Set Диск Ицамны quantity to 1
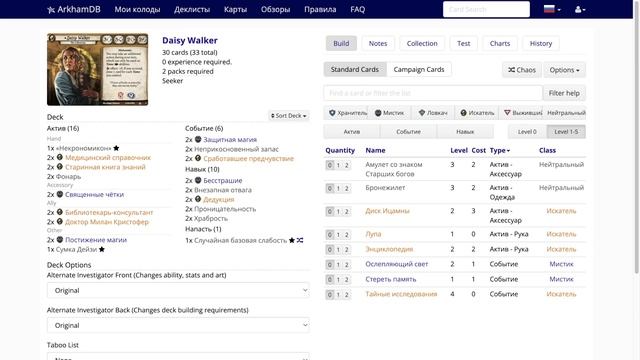 point(338,211)
